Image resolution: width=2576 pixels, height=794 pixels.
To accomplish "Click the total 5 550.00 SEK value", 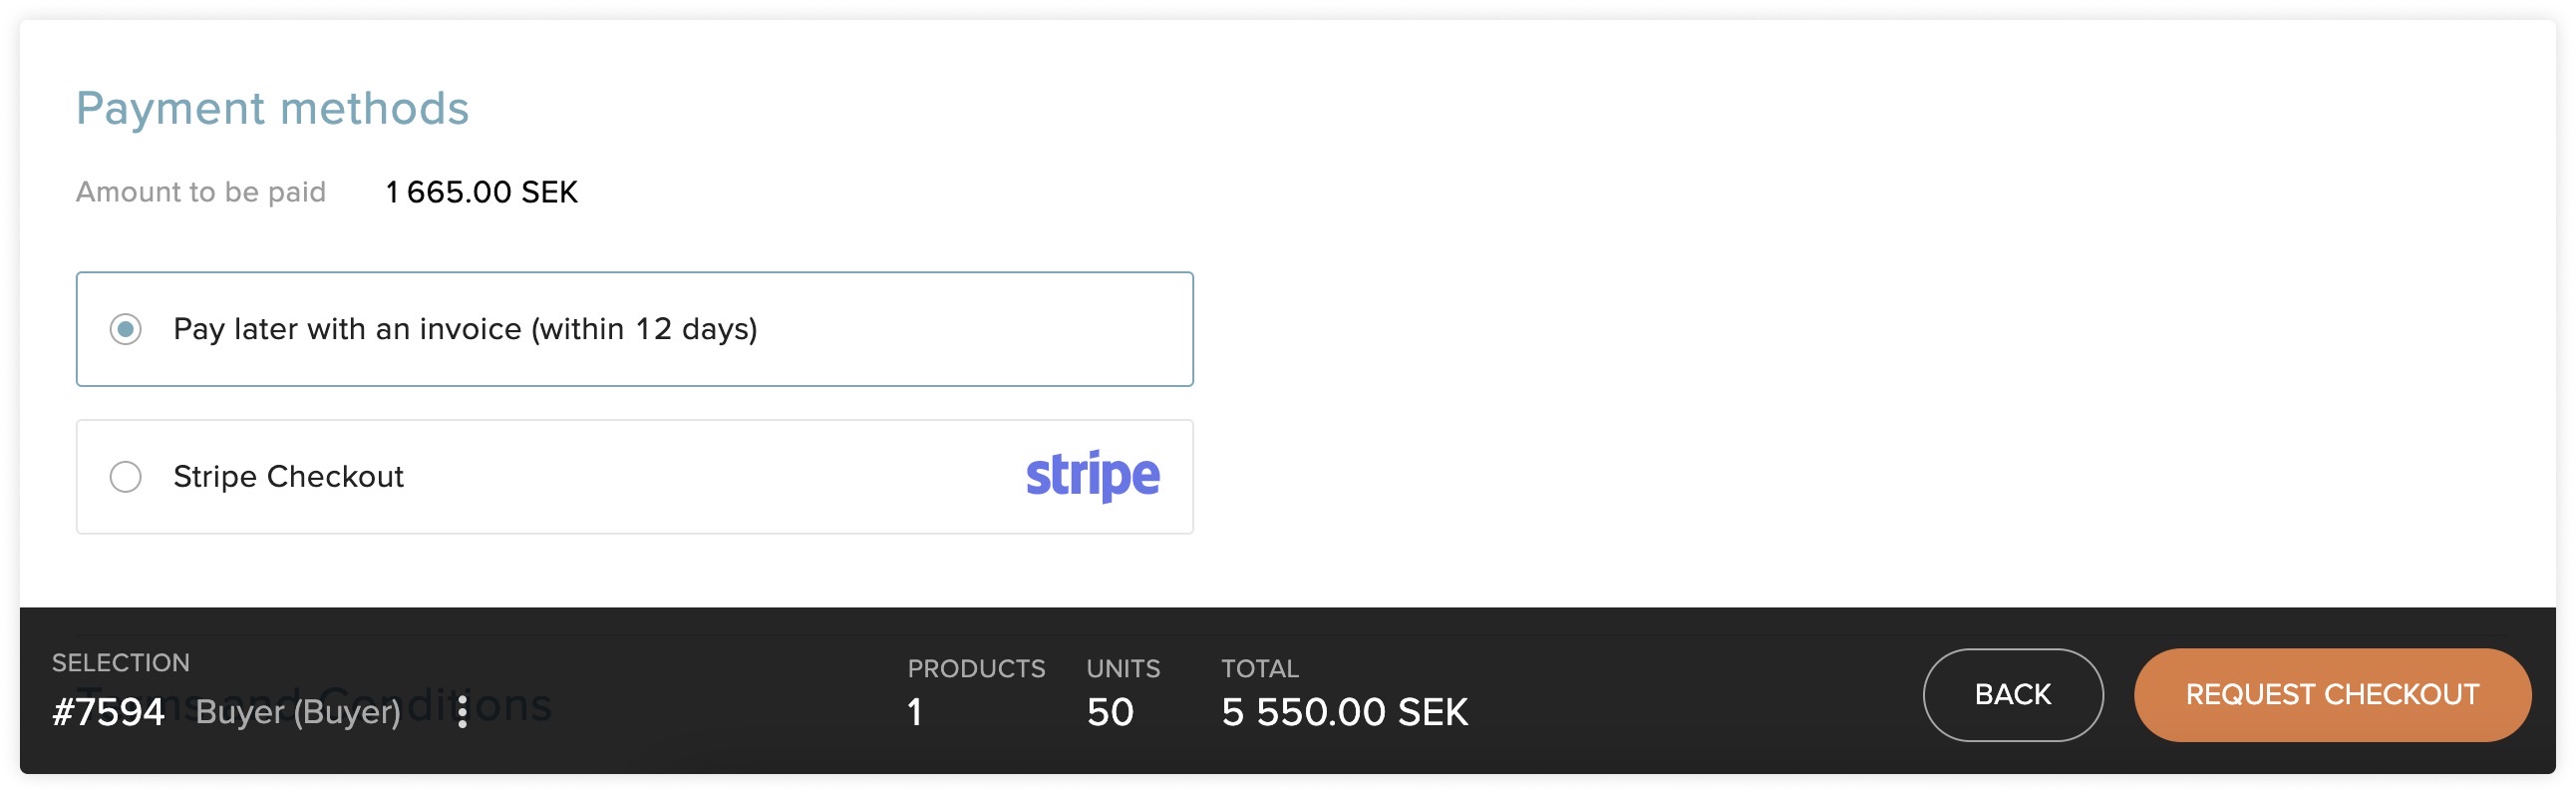I will click(1344, 712).
